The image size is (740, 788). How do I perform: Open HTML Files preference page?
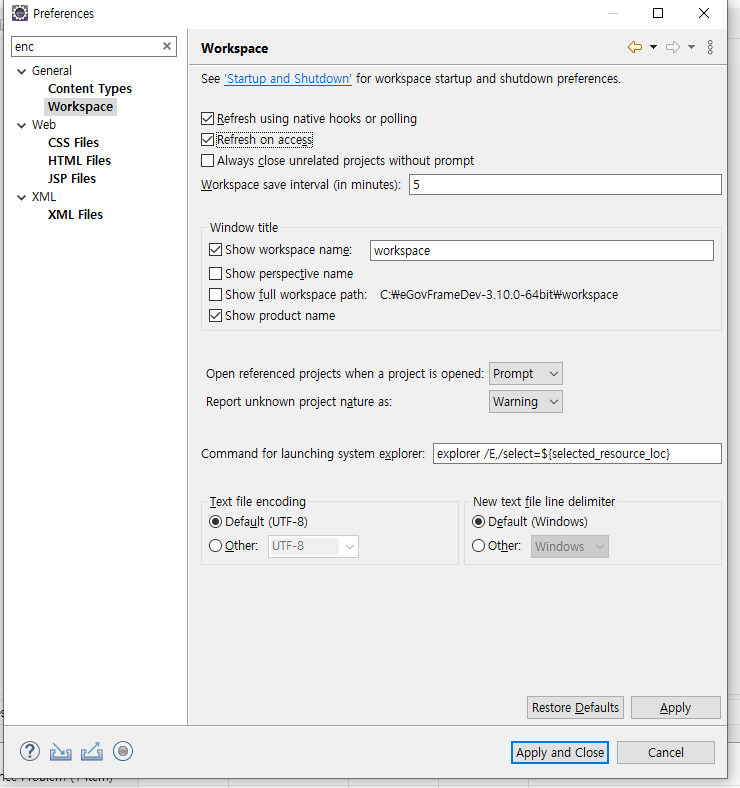click(79, 161)
